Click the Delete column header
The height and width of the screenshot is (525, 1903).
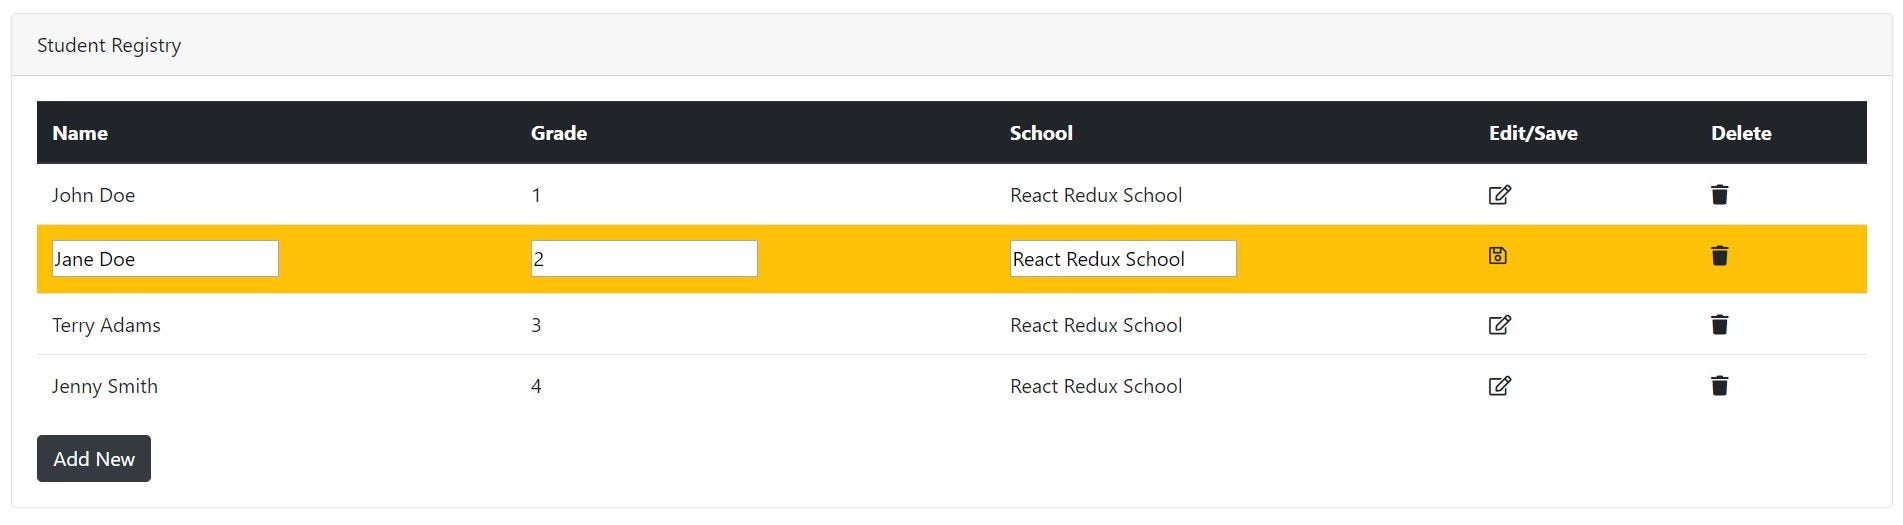coord(1741,133)
